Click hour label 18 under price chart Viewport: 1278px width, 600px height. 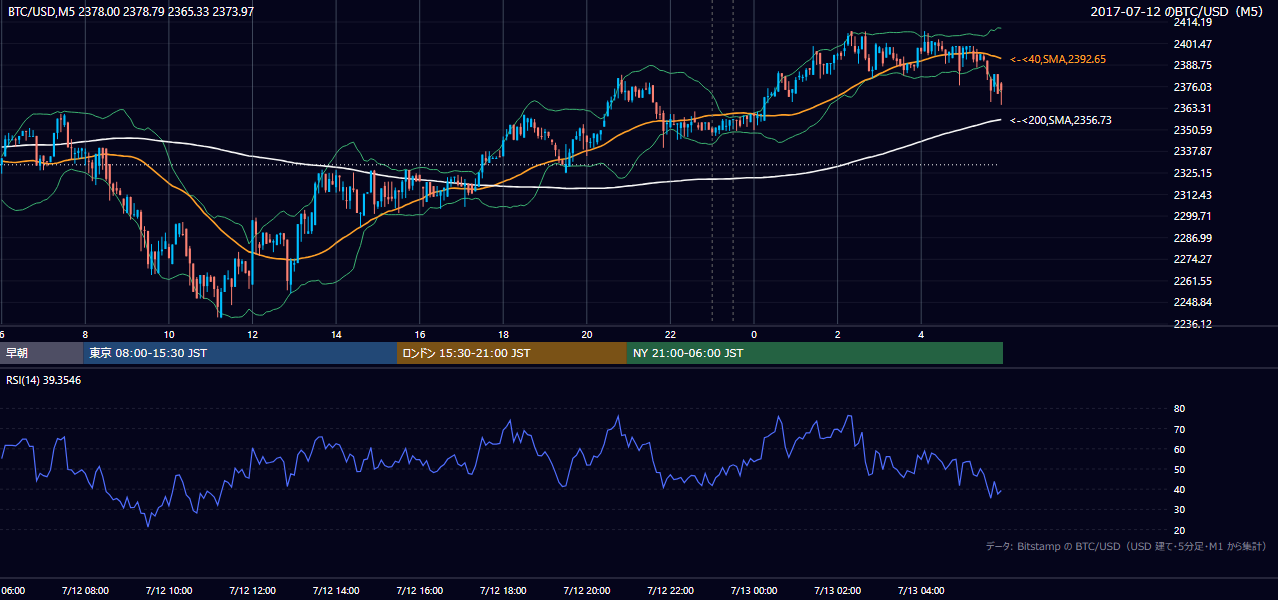tap(503, 334)
